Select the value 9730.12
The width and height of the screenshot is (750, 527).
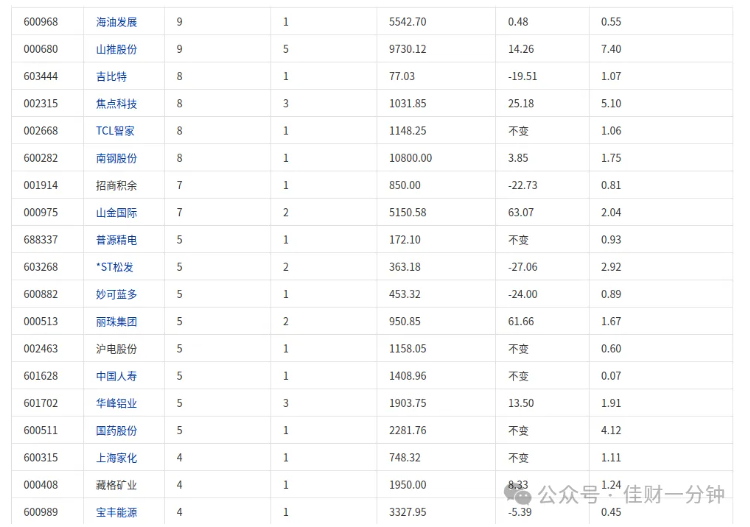coord(408,49)
